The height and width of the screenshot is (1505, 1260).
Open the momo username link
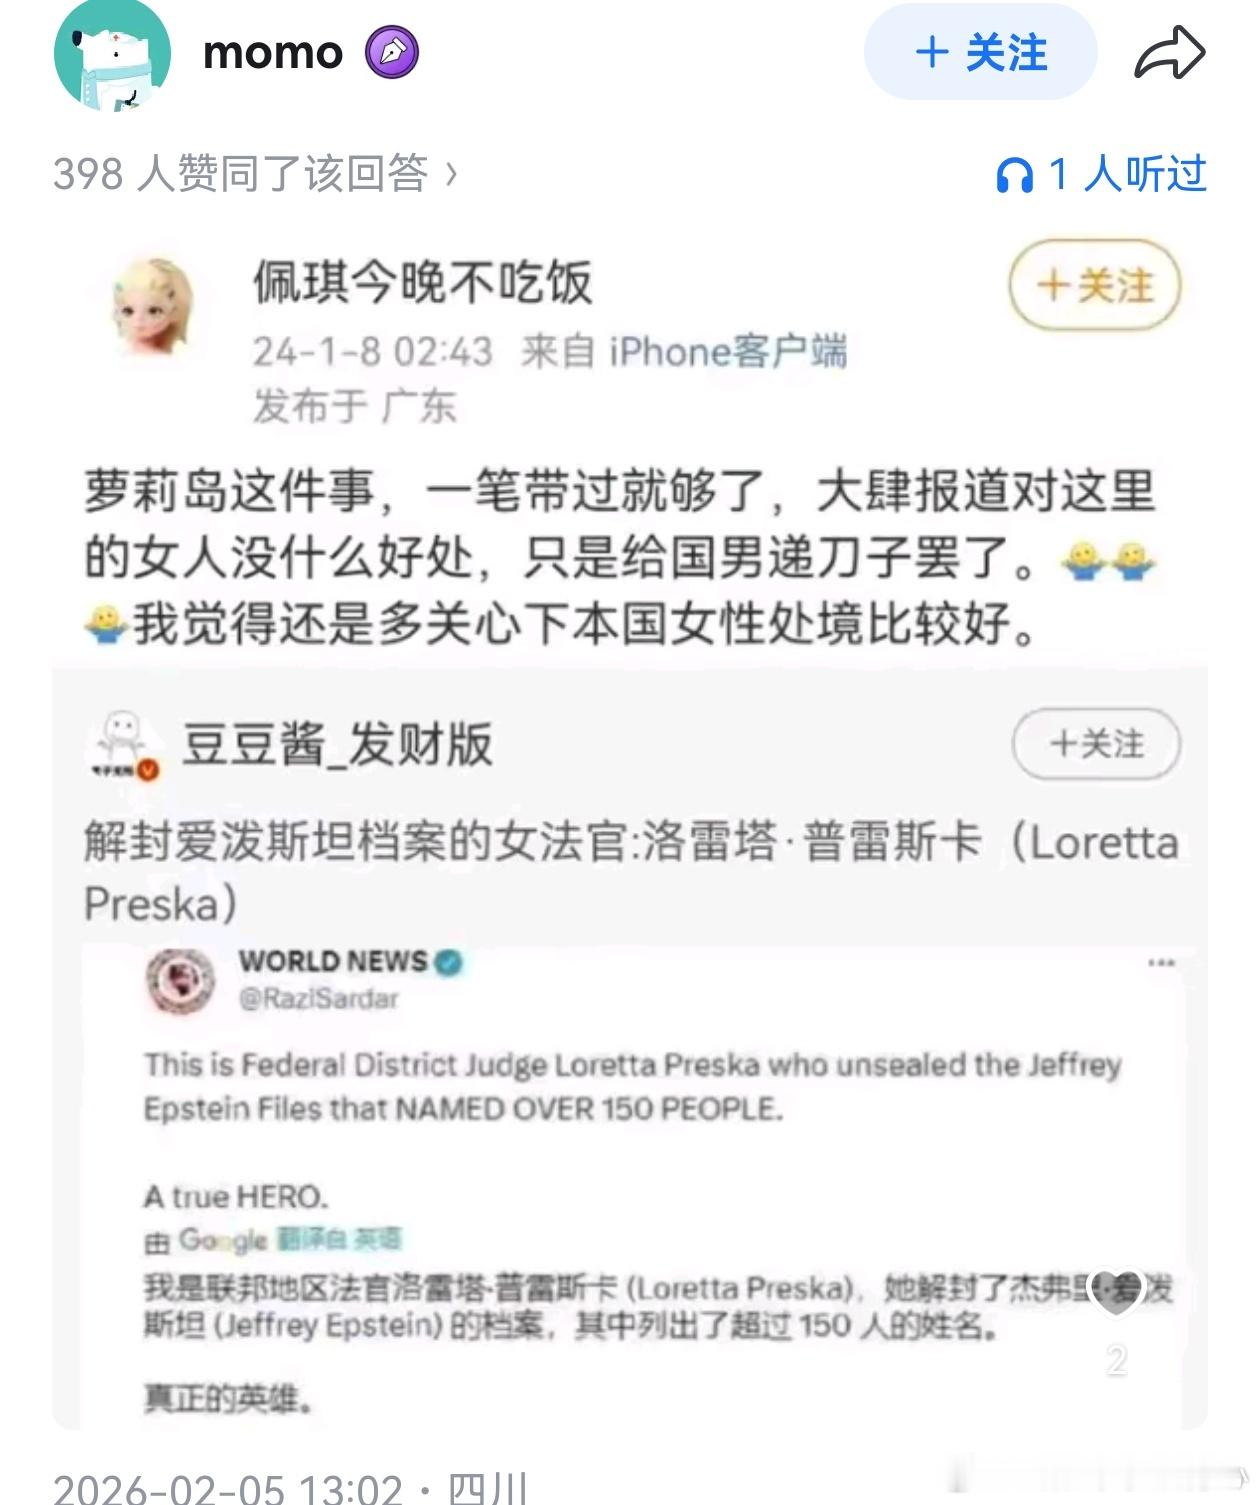point(273,53)
